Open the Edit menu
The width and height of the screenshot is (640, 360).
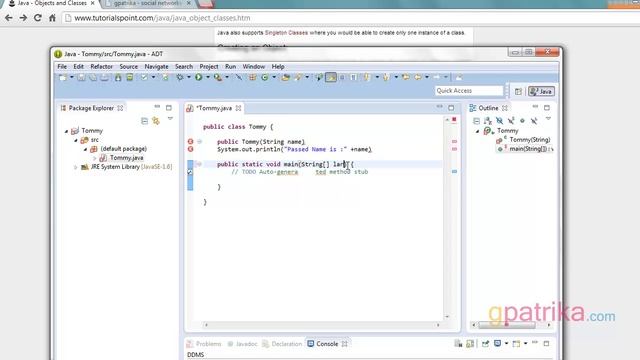click(78, 67)
